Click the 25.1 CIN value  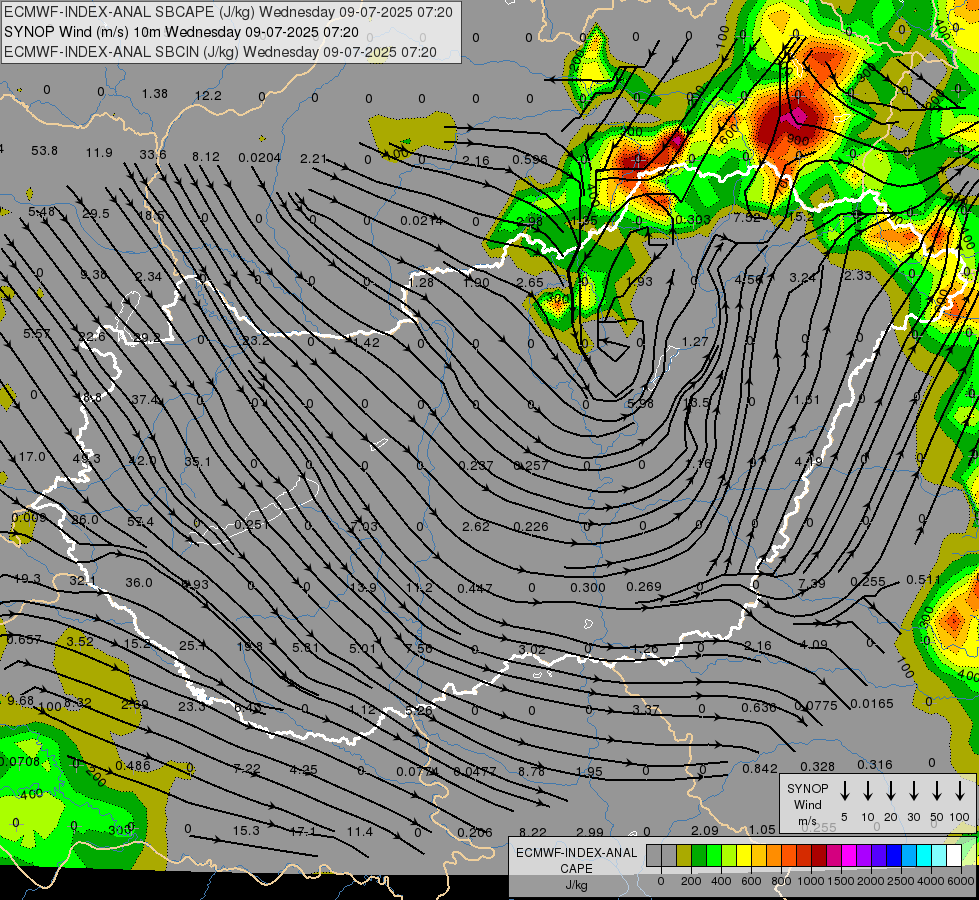192,646
